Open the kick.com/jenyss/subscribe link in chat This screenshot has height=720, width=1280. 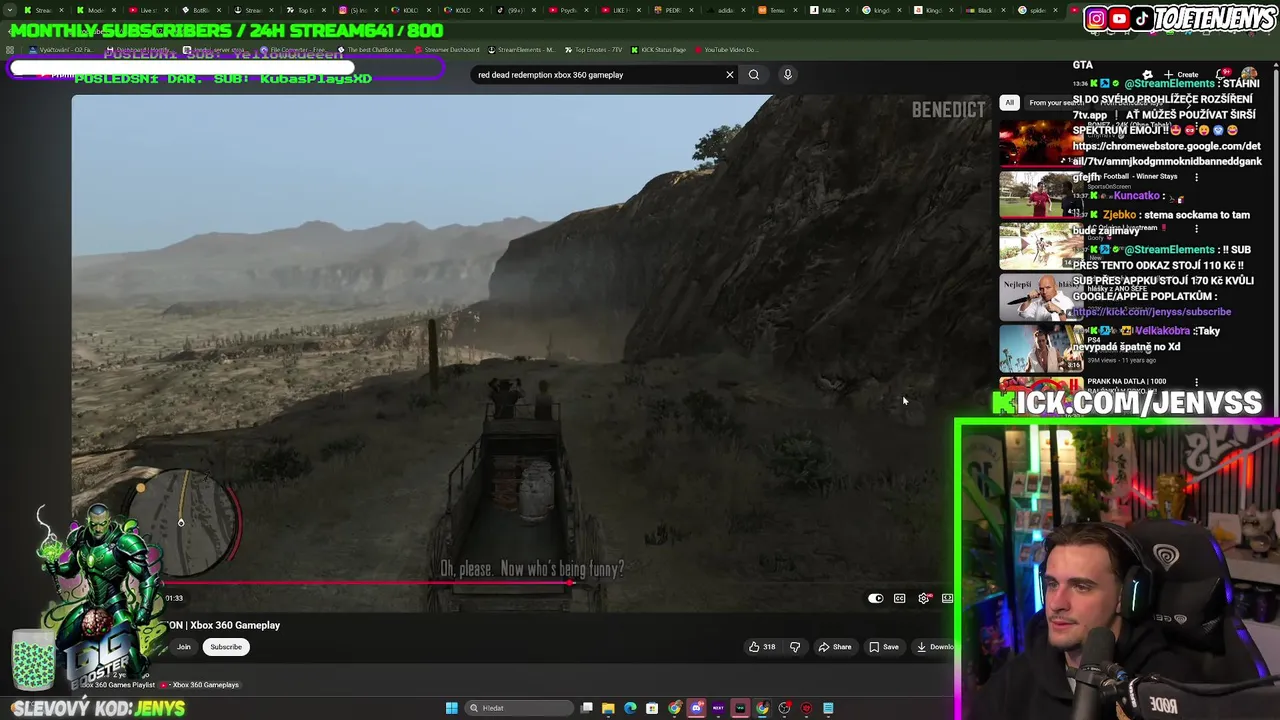point(1152,312)
